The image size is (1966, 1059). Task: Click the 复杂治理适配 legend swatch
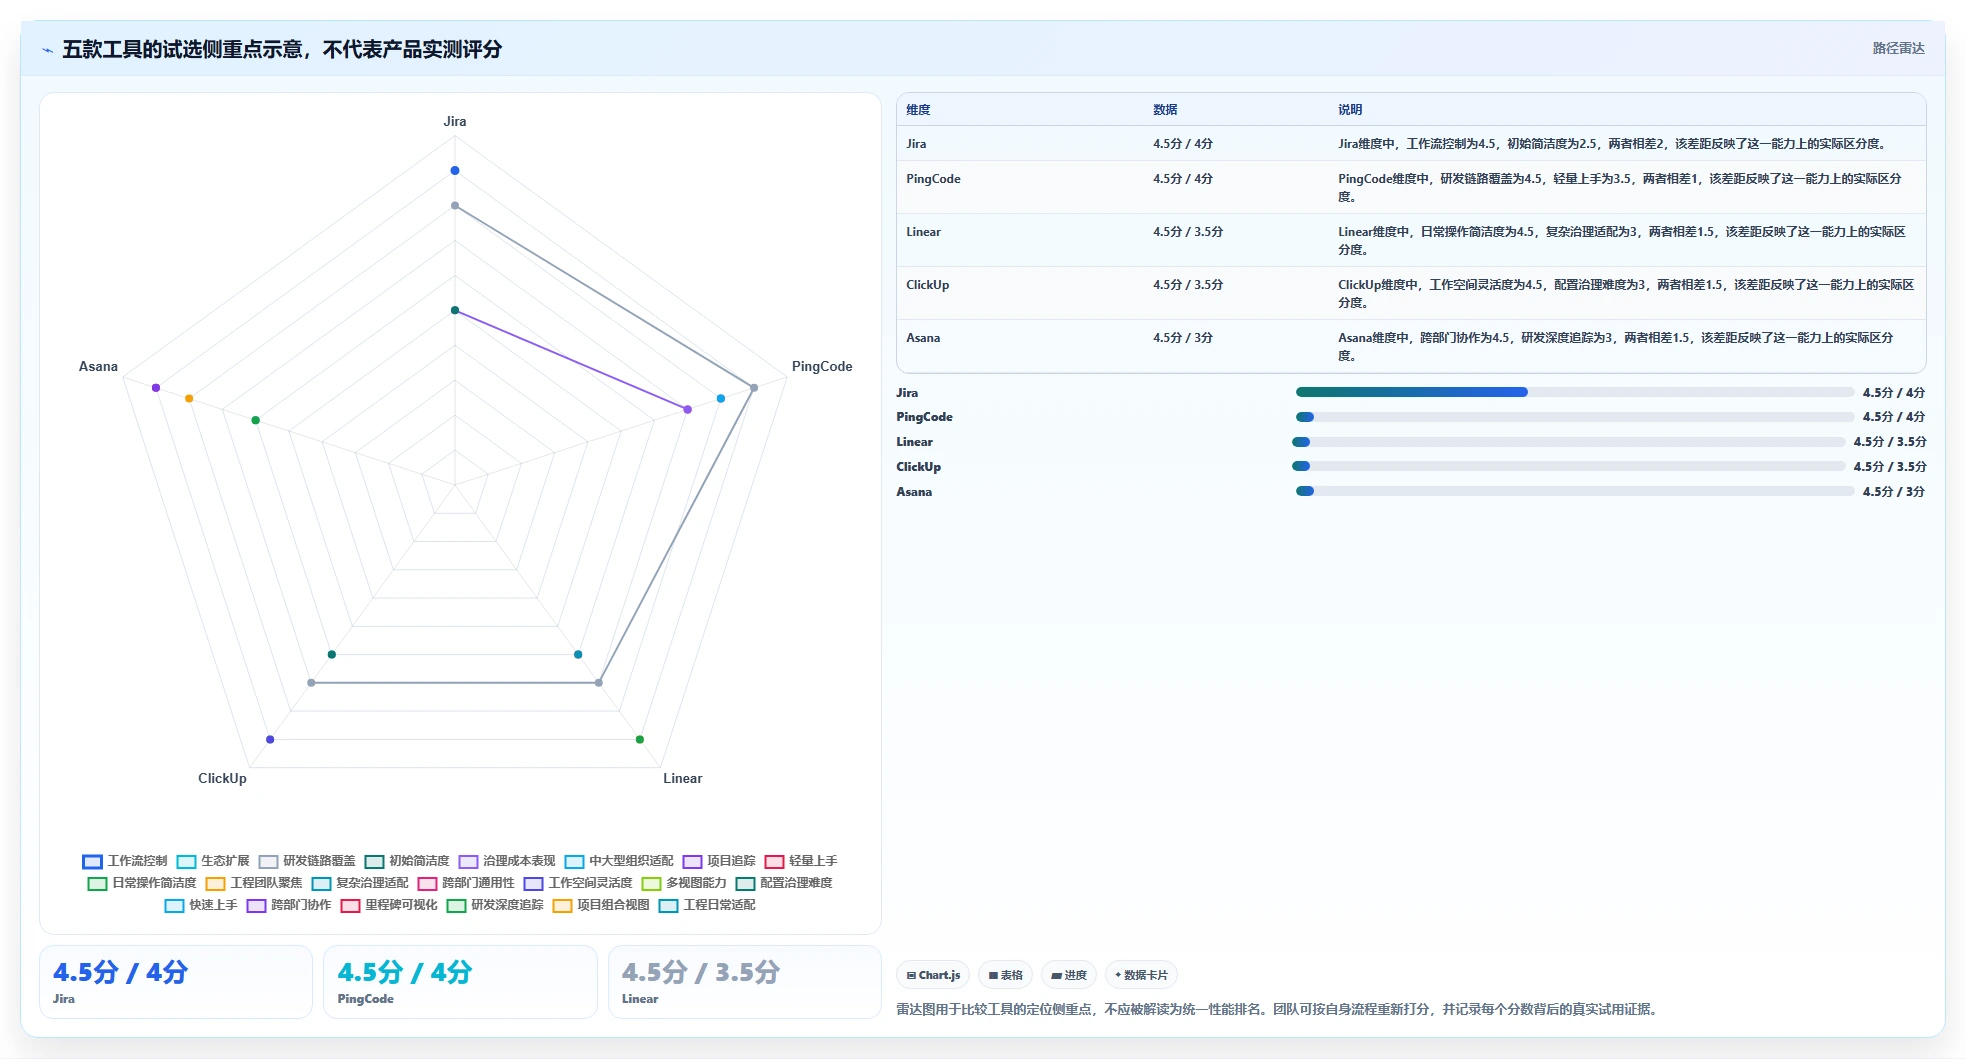click(321, 883)
